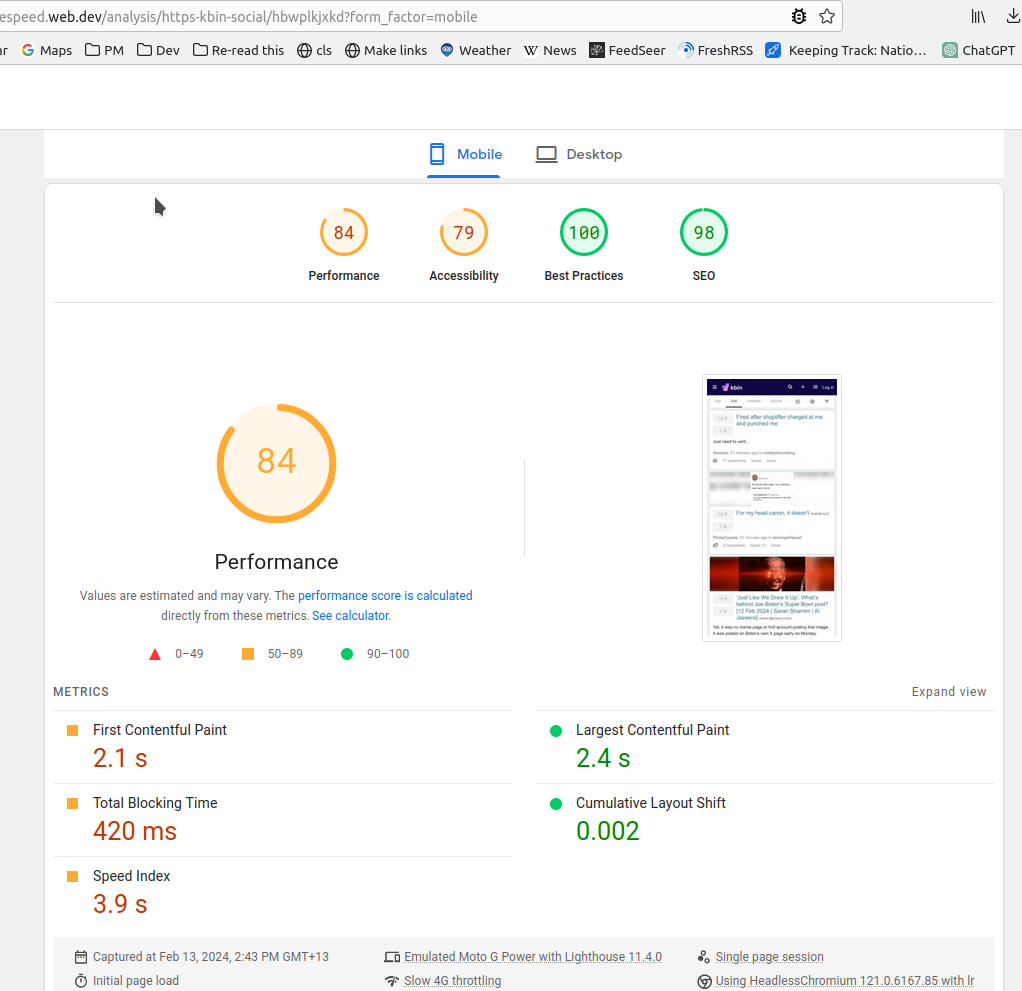Viewport: 1022px width, 991px height.
Task: Switch to the Desktop tab
Action: pyautogui.click(x=579, y=154)
